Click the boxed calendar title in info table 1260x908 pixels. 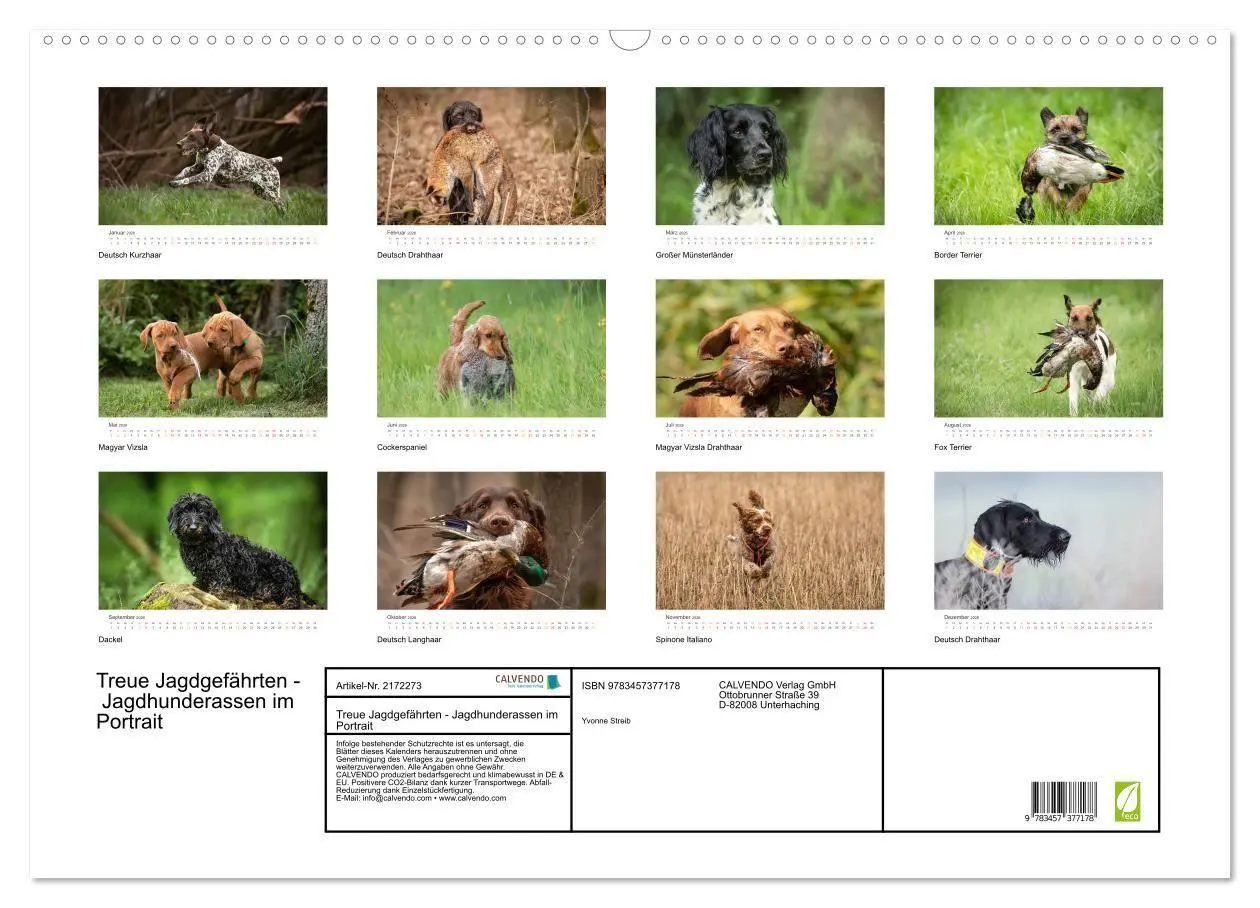click(x=447, y=720)
